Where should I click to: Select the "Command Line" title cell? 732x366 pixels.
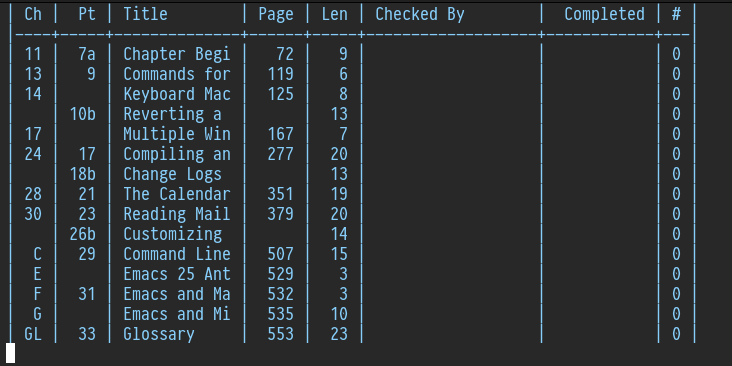point(177,254)
